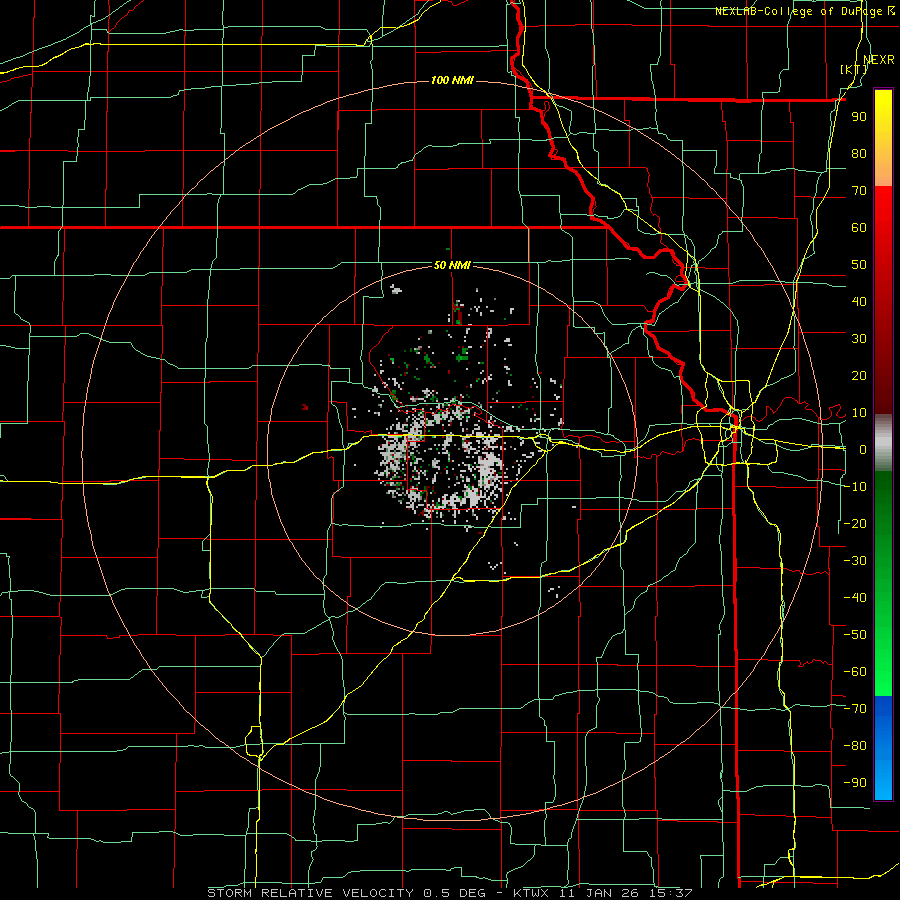
Task: Click the "NEXR" label above the scale
Action: click(879, 60)
